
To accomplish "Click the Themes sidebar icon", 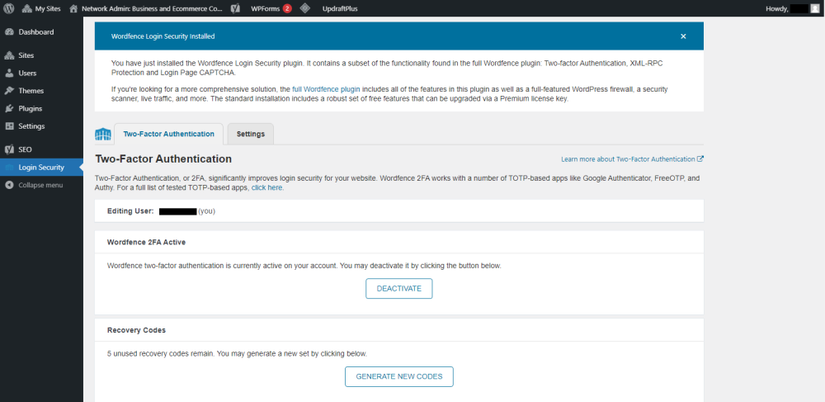I will click(9, 91).
